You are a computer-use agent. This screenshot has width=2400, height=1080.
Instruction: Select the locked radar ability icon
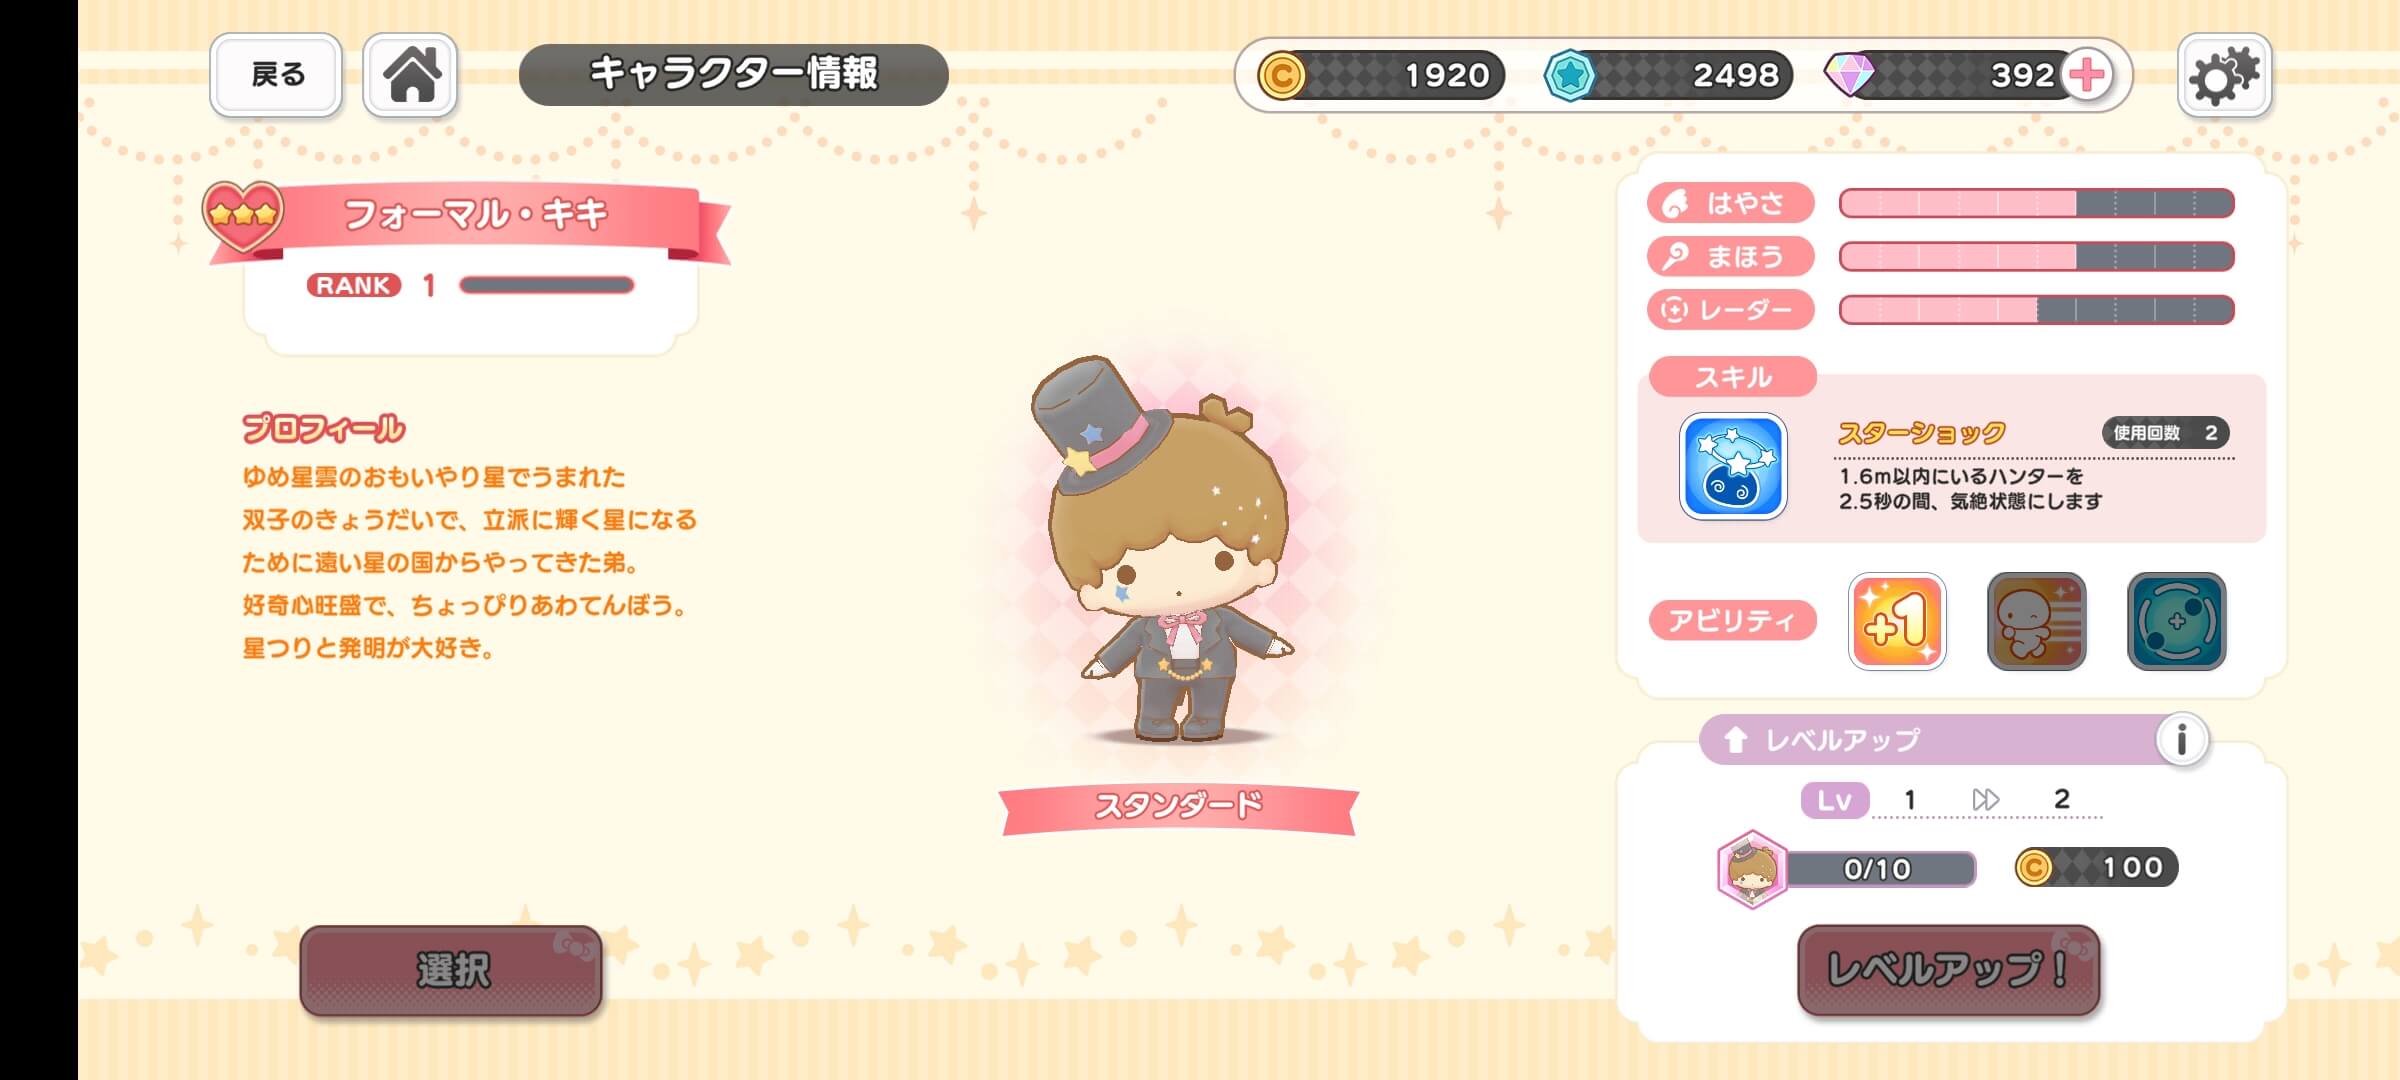[2176, 621]
